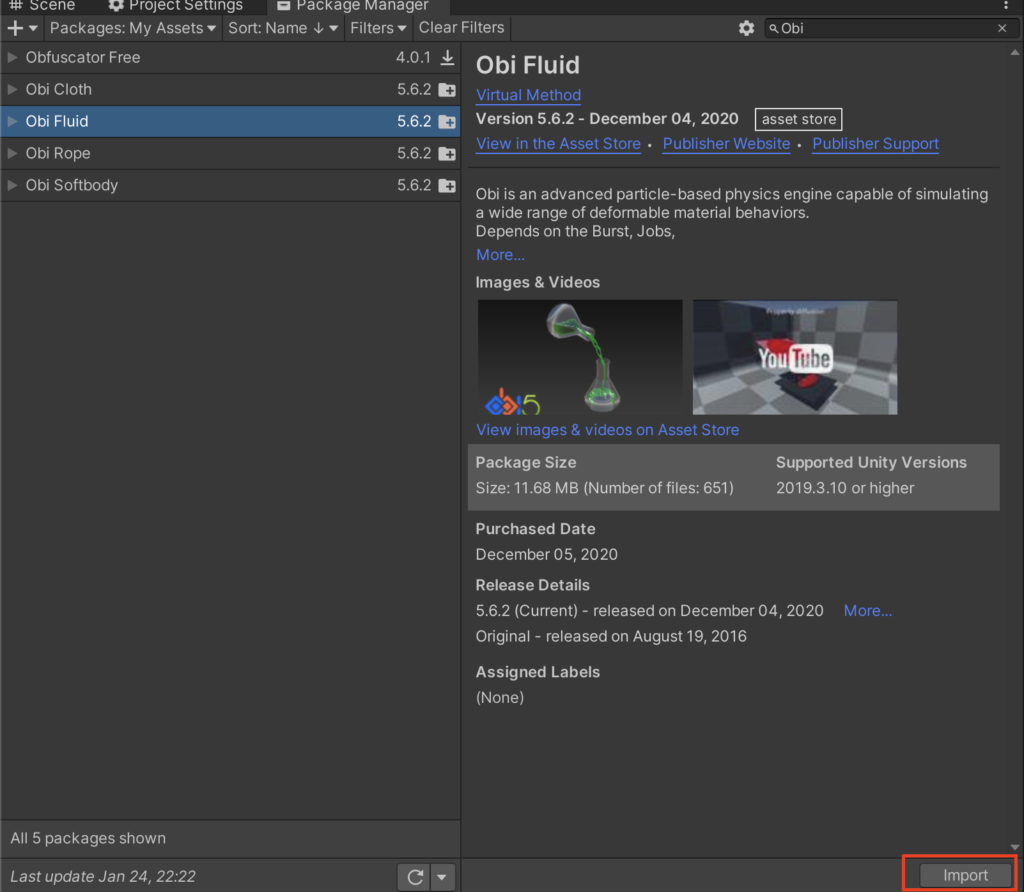Click the import icon beside Obi Rope
Image resolution: width=1024 pixels, height=892 pixels.
[x=447, y=153]
